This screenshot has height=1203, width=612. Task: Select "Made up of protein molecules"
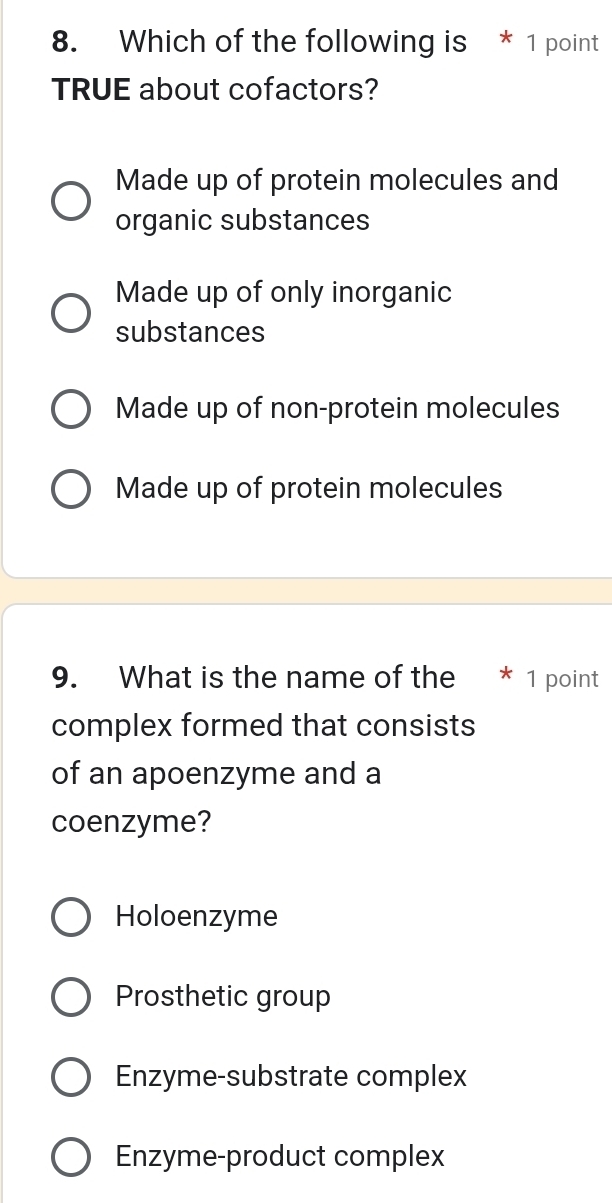(x=308, y=488)
